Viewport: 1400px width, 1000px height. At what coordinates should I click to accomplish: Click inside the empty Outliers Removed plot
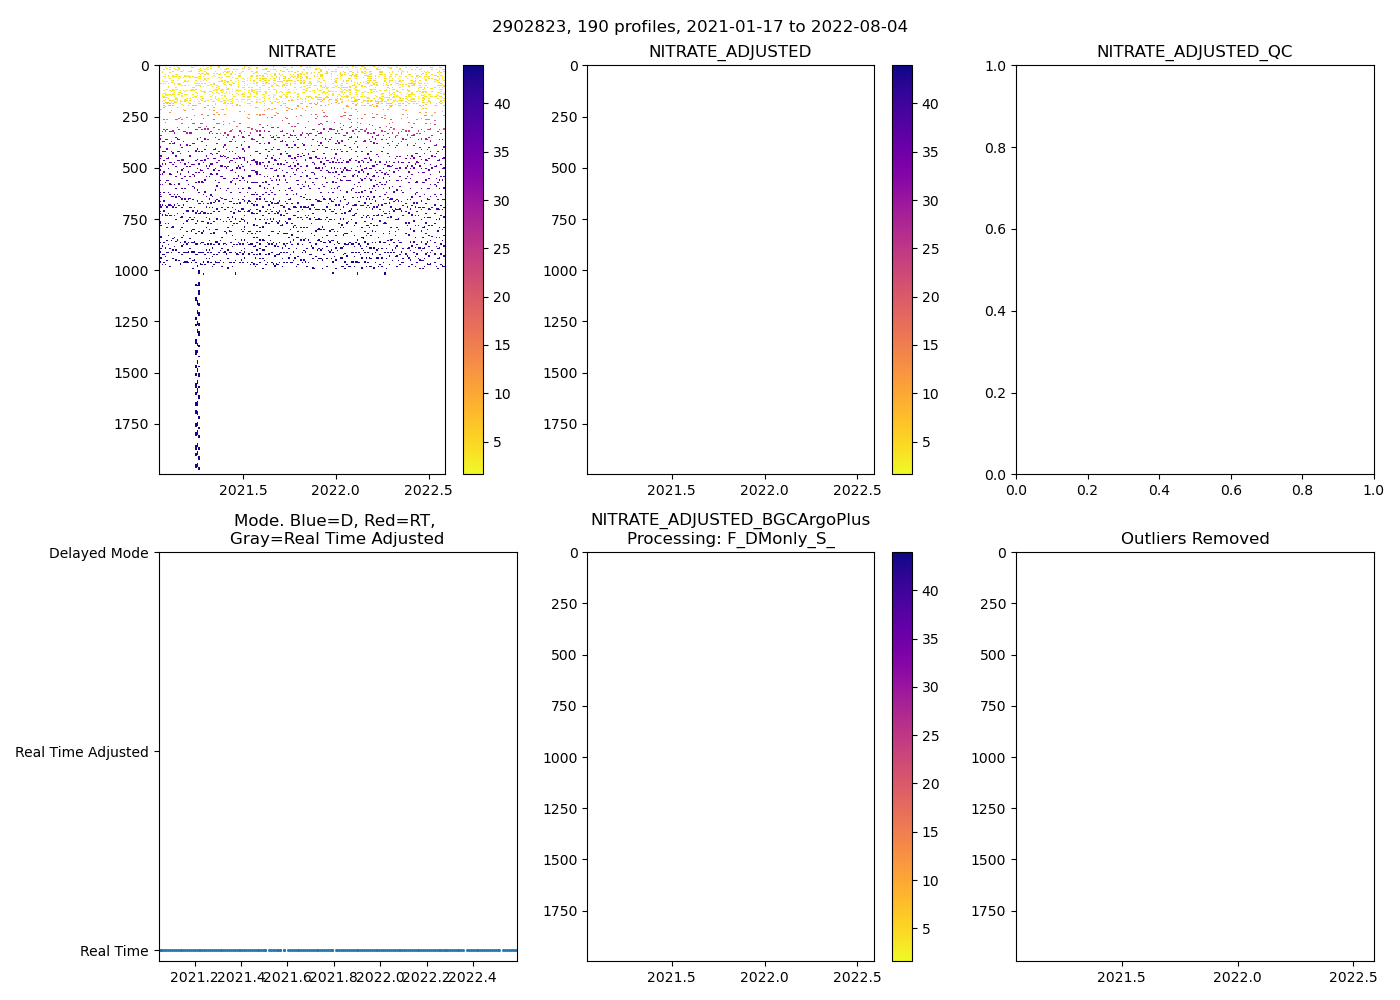click(1194, 757)
